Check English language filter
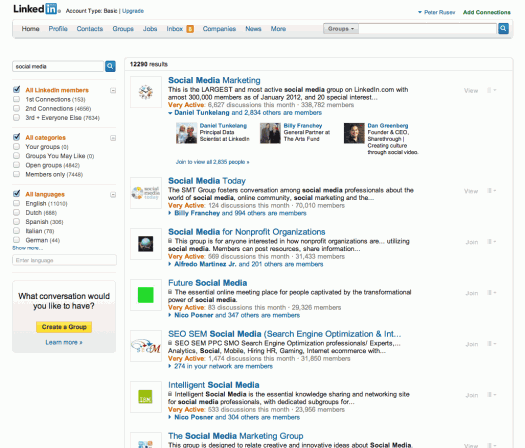The width and height of the screenshot is (525, 448). (x=16, y=203)
